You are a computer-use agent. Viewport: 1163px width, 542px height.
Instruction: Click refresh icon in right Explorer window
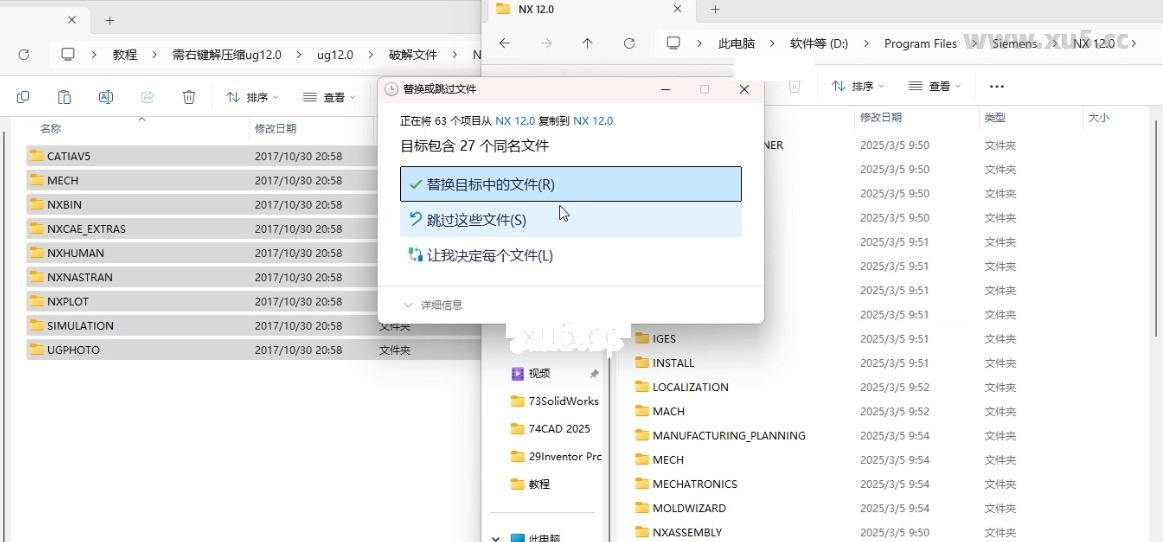point(629,43)
